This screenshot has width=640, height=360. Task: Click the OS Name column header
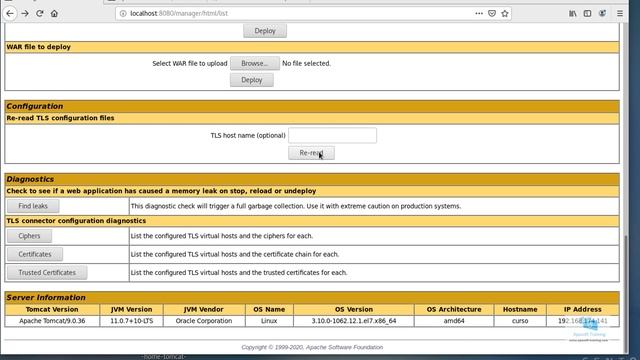click(x=269, y=309)
